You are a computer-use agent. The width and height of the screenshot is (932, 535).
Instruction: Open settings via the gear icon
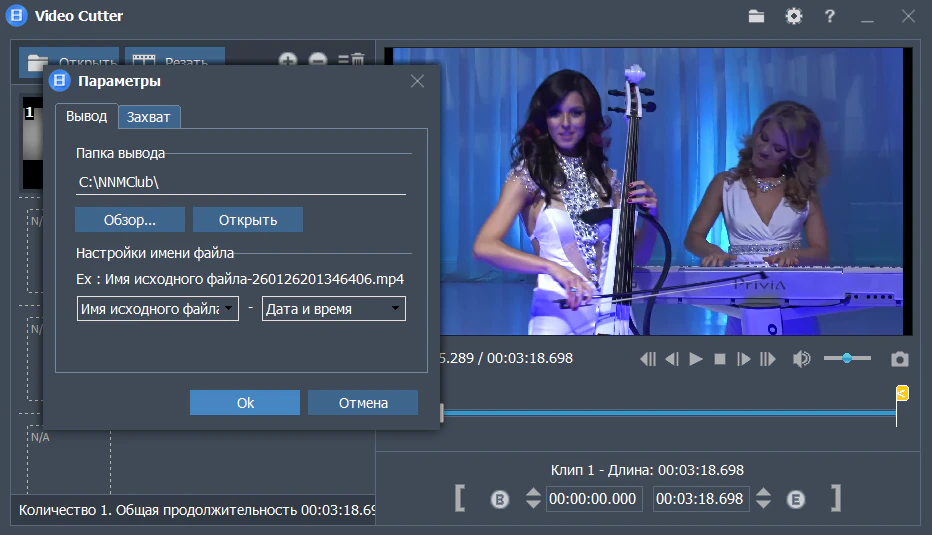click(793, 16)
